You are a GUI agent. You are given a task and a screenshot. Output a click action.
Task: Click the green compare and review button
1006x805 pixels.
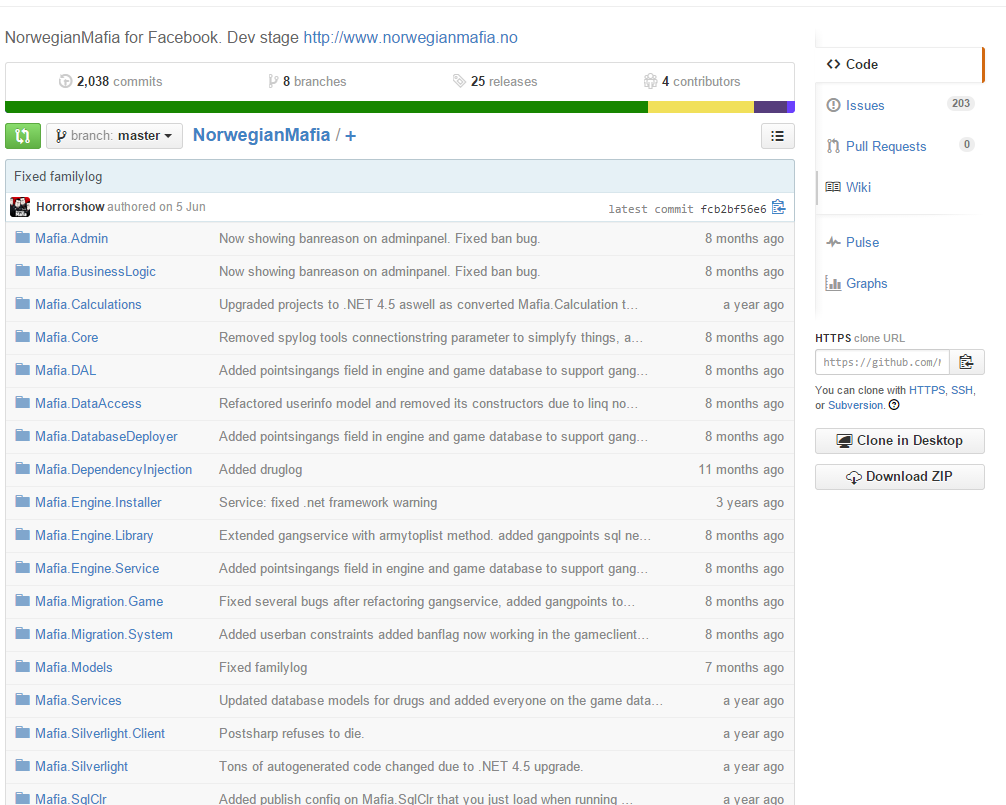(23, 136)
